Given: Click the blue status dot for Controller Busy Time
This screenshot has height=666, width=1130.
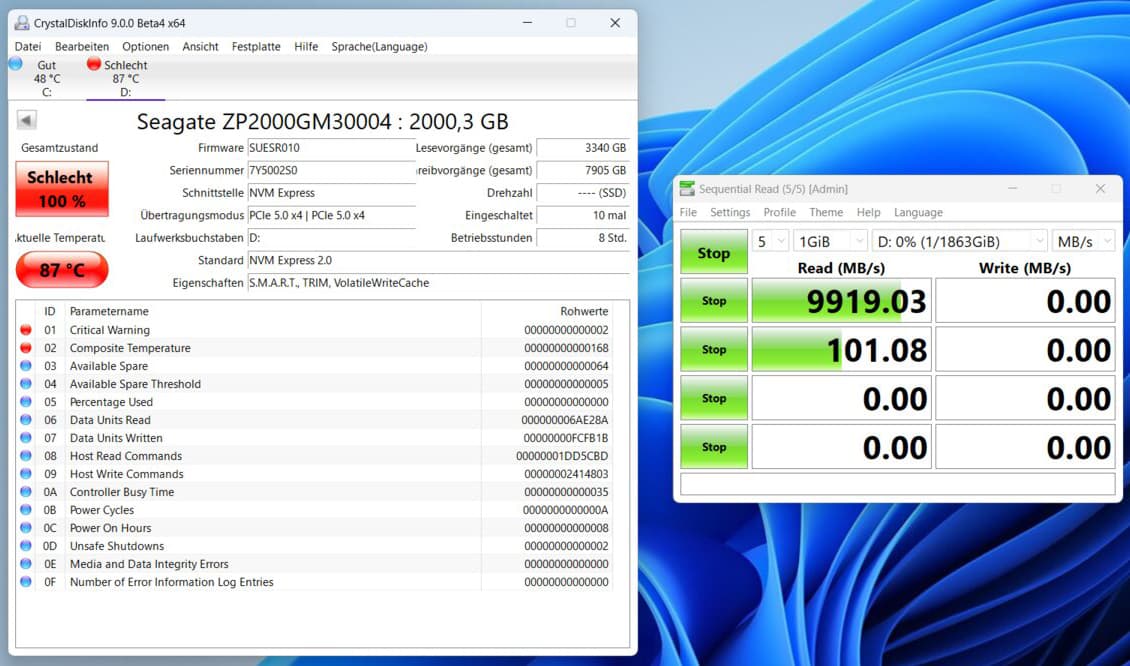Looking at the screenshot, I should point(26,492).
